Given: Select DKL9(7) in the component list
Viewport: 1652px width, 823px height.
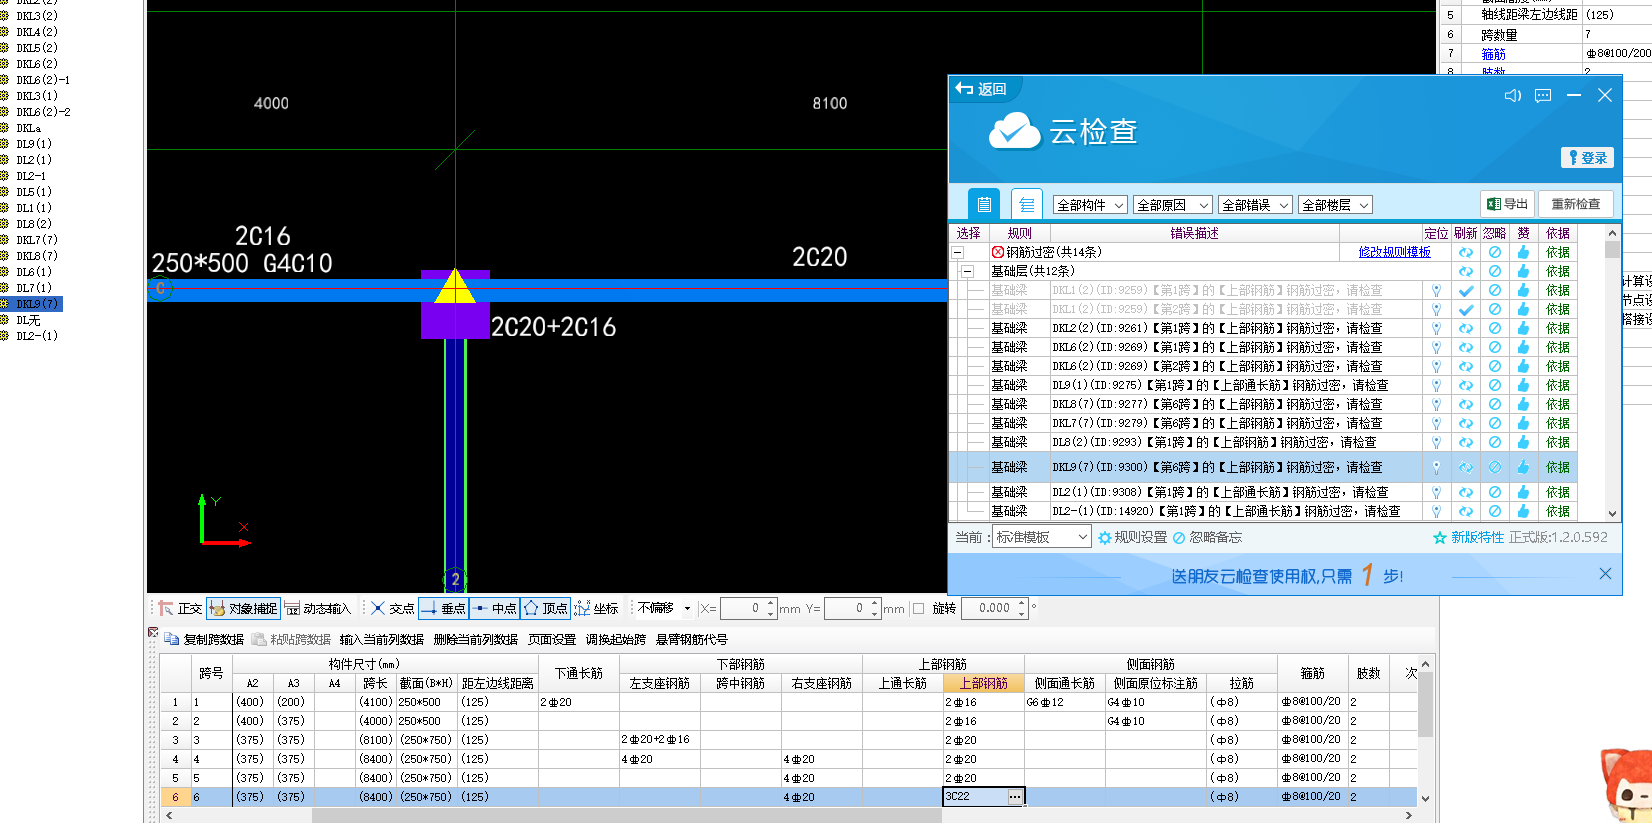Looking at the screenshot, I should [x=37, y=304].
